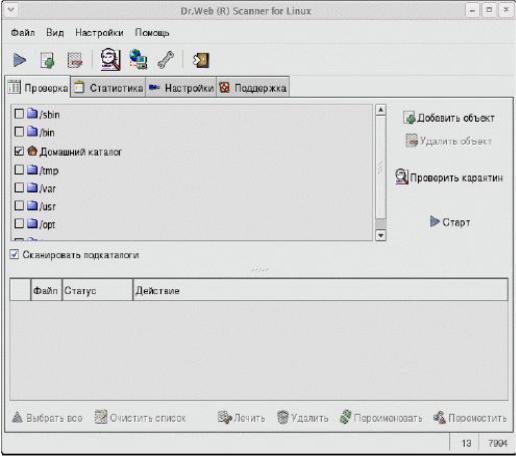Switch to the Проверка tab

38,88
